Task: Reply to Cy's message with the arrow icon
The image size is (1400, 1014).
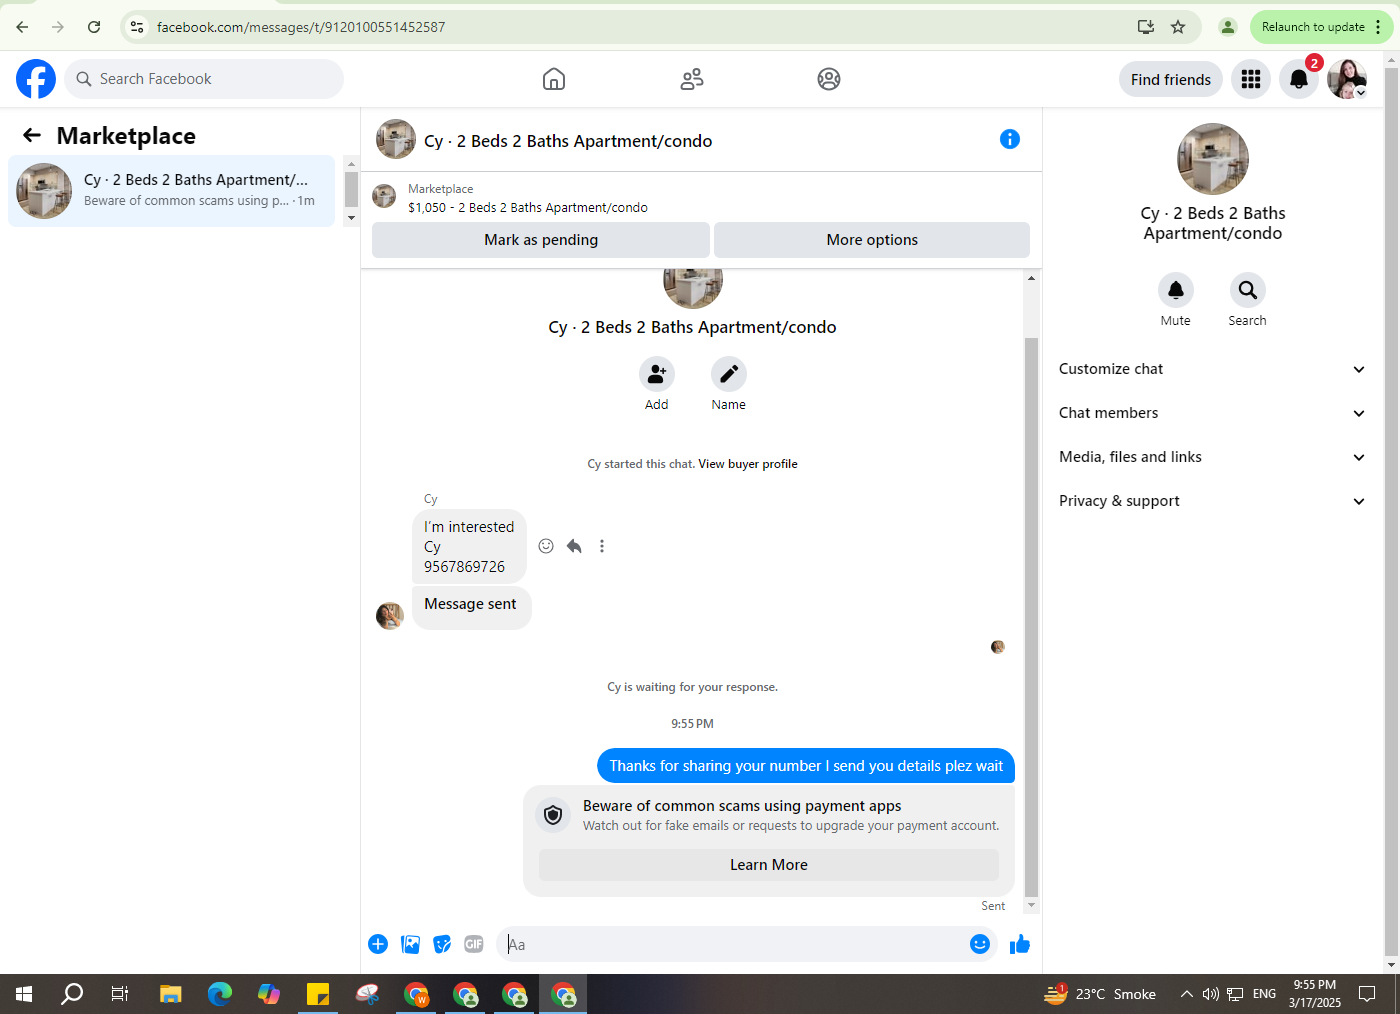Action: tap(574, 546)
